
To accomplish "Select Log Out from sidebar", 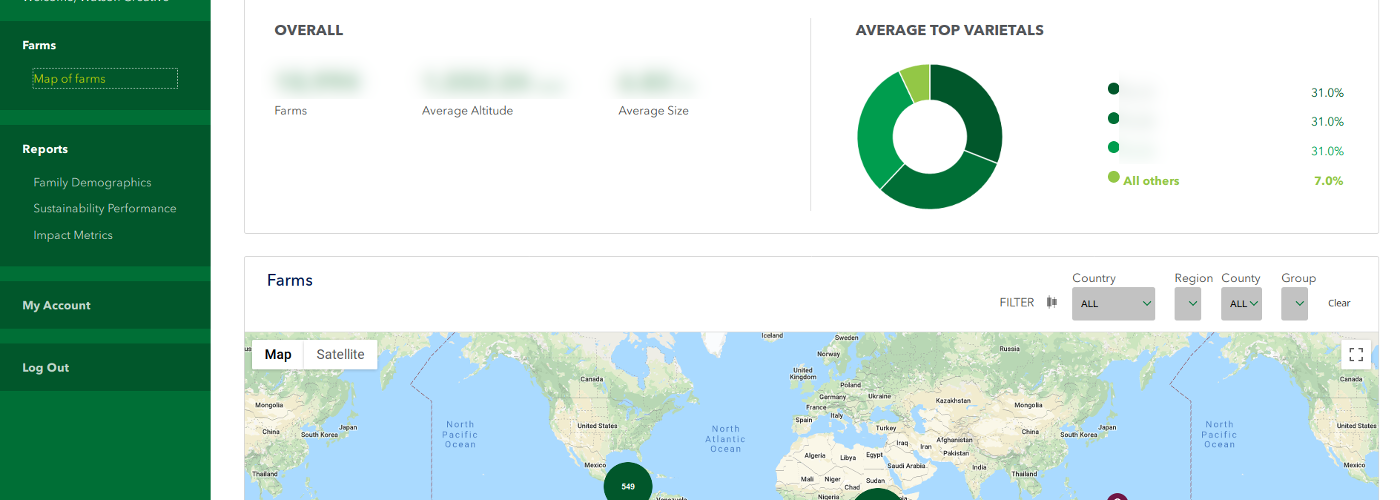I will pos(46,367).
